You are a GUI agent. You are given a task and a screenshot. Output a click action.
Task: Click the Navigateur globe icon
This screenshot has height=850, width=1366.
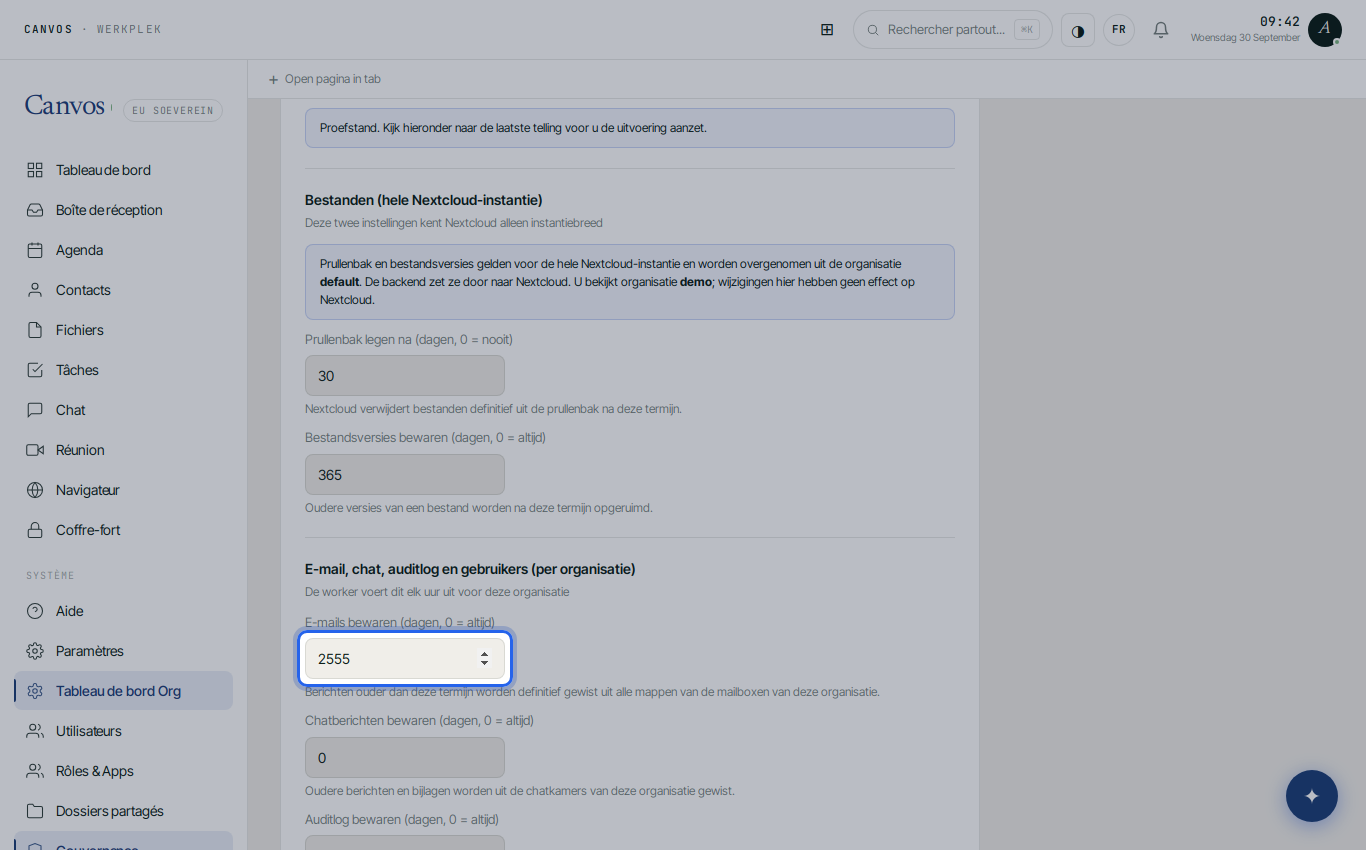(x=35, y=490)
